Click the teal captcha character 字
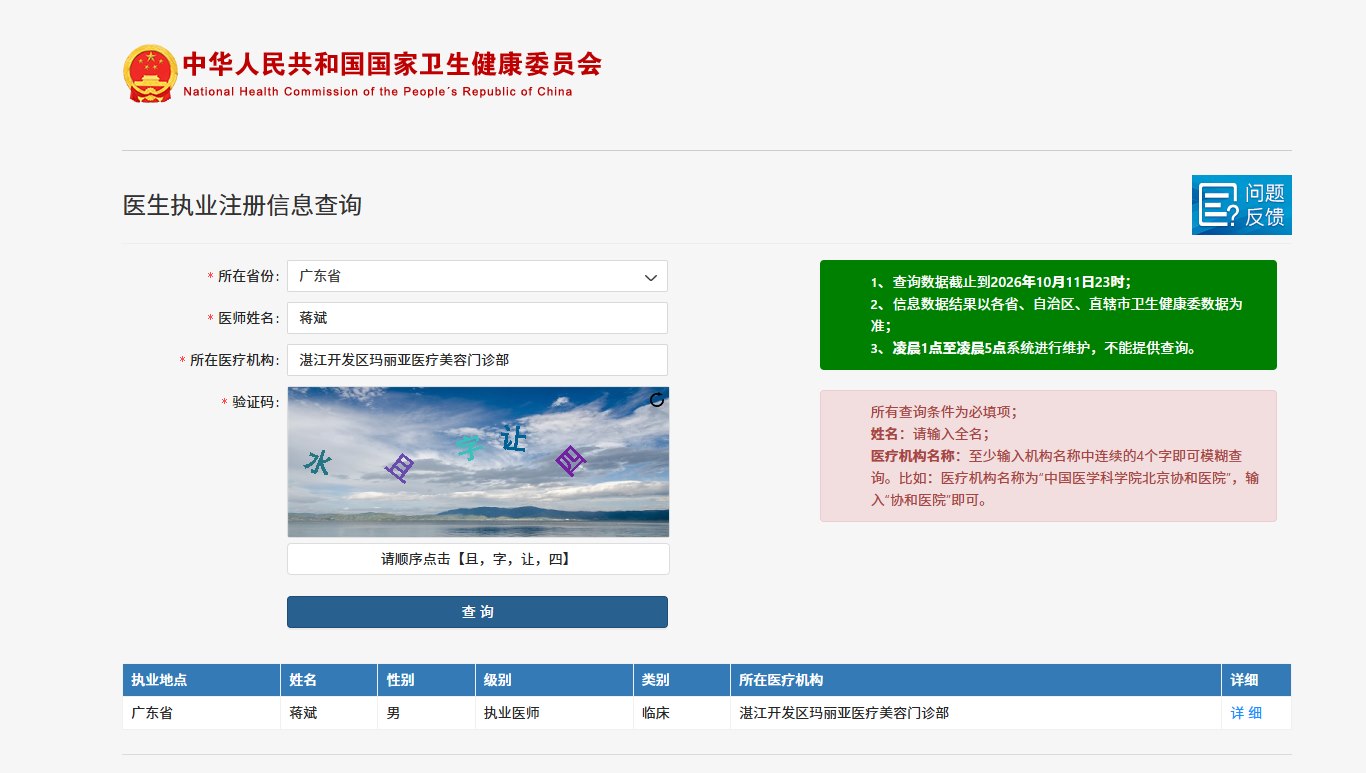The height and width of the screenshot is (773, 1366). [x=468, y=447]
